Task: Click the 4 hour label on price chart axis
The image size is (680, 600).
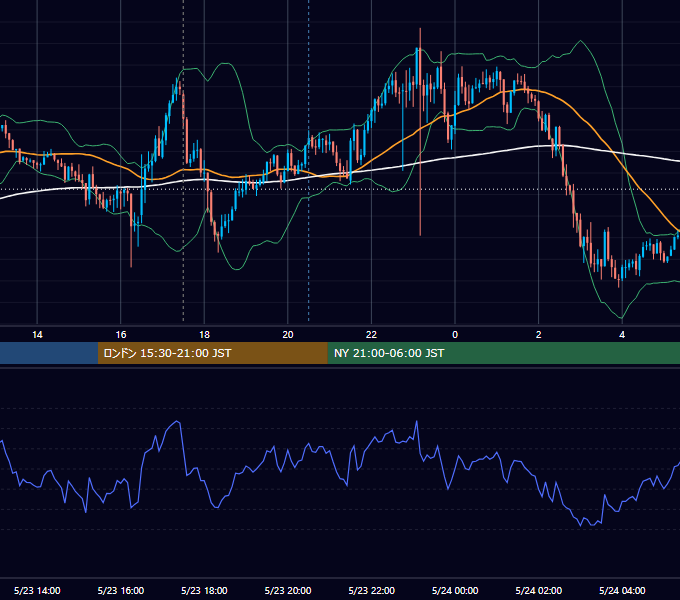Action: (x=622, y=335)
